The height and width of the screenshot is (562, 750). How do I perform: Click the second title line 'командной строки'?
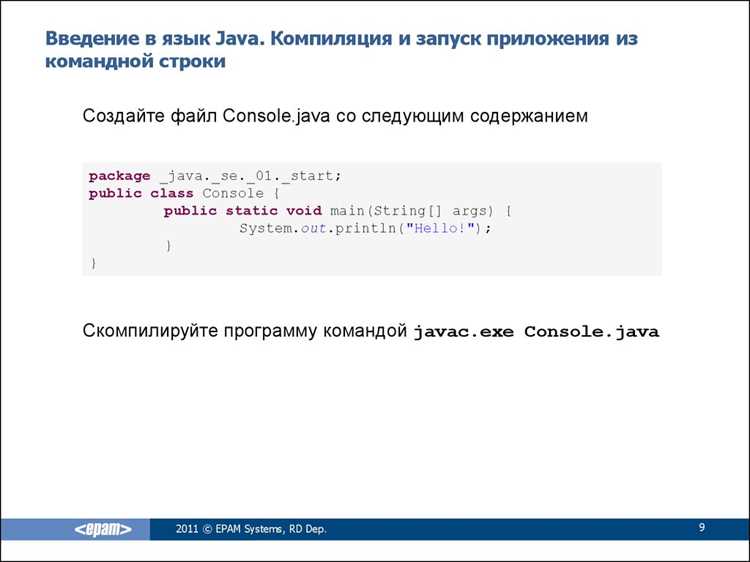pyautogui.click(x=135, y=61)
